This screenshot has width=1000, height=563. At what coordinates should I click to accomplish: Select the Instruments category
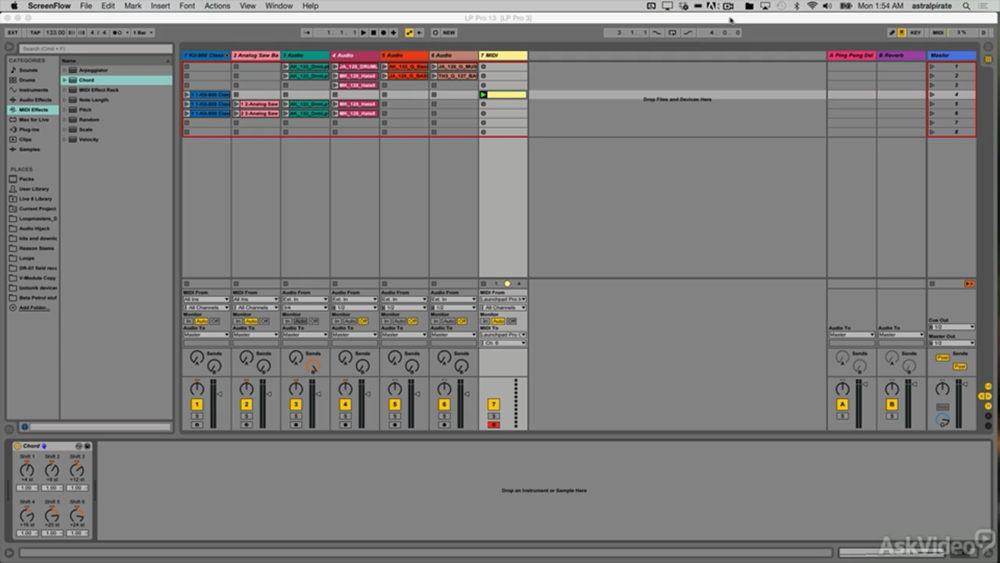(33, 90)
